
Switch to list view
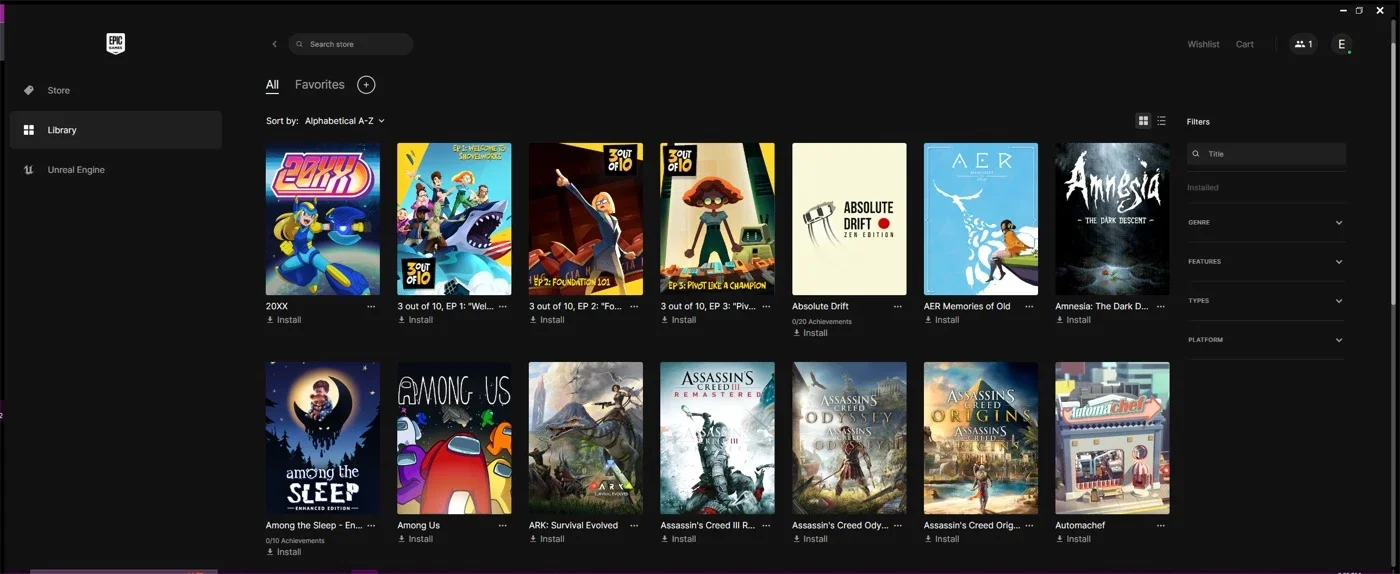(1161, 121)
